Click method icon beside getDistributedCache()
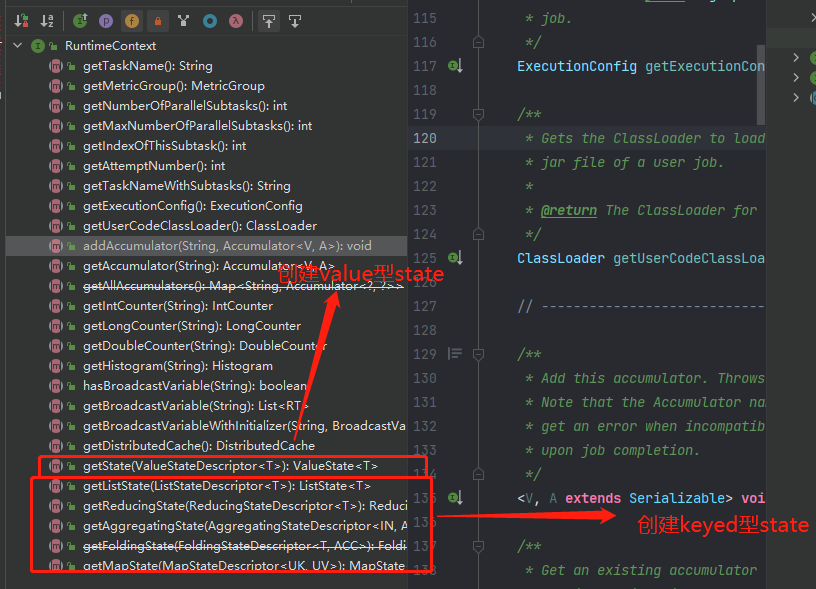This screenshot has width=816, height=589. pyautogui.click(x=56, y=446)
